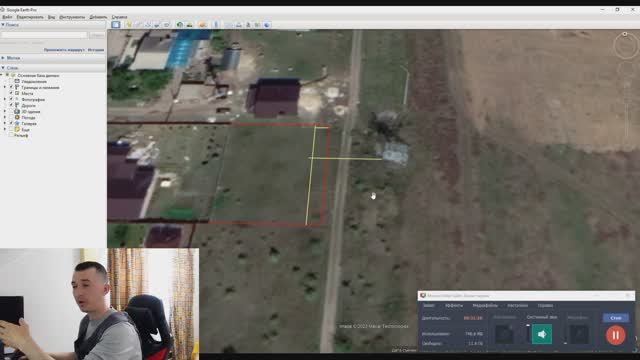Uncheck Места layer checkbox
Image resolution: width=640 pixels, height=360 pixels.
pyautogui.click(x=11, y=93)
